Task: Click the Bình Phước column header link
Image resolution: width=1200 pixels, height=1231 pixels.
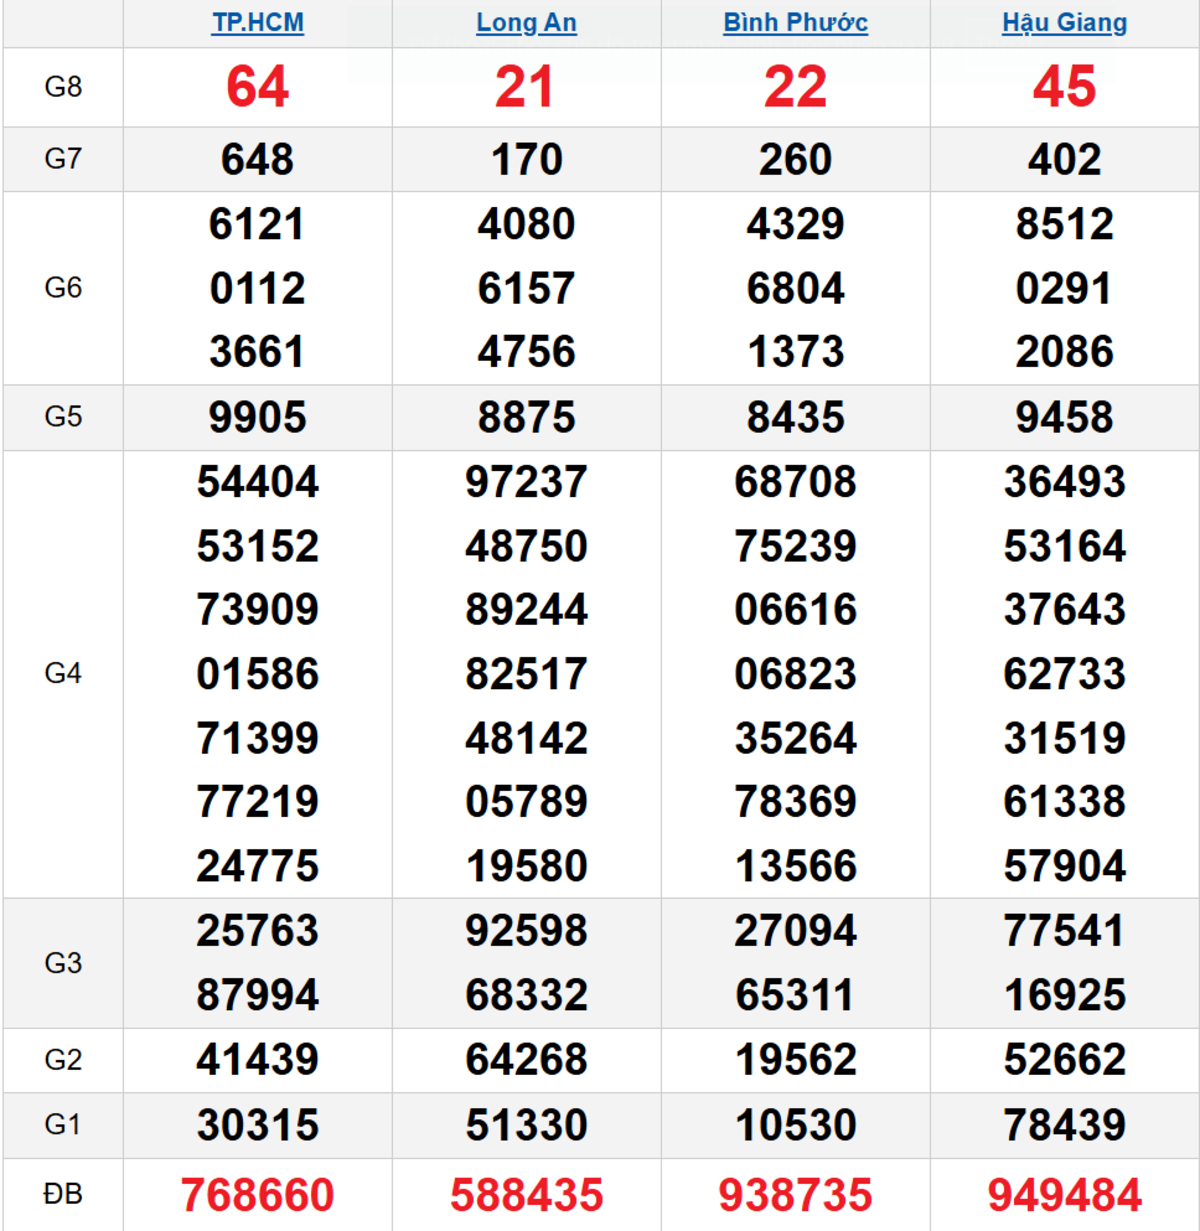Action: point(795,23)
